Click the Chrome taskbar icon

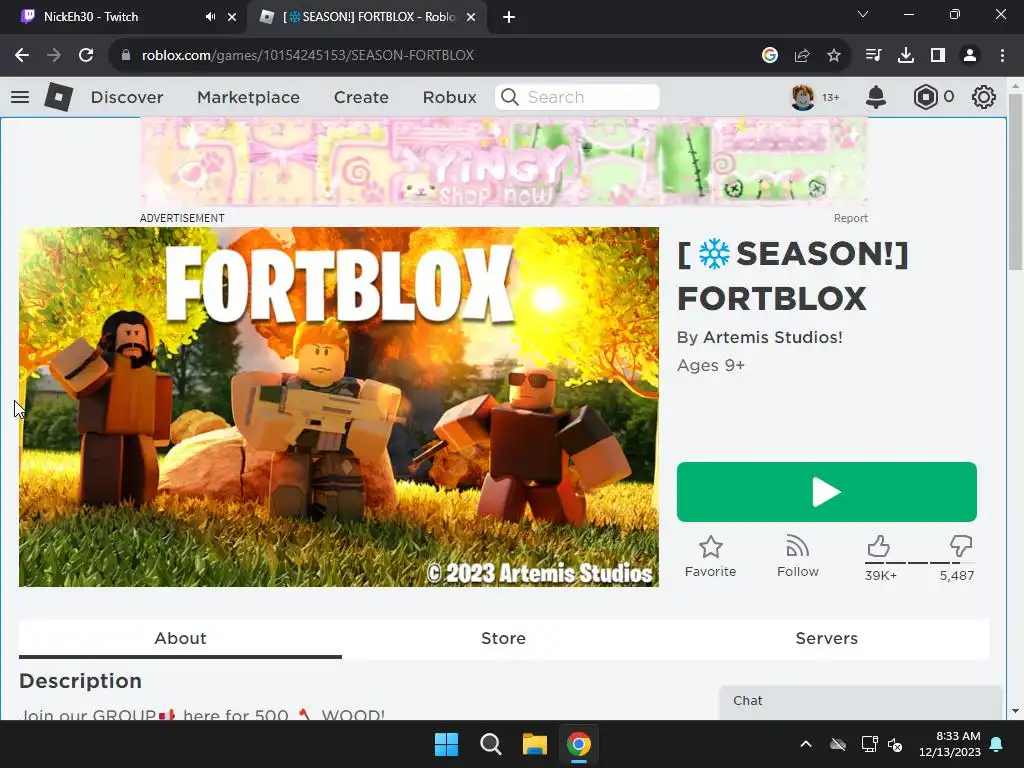(579, 744)
